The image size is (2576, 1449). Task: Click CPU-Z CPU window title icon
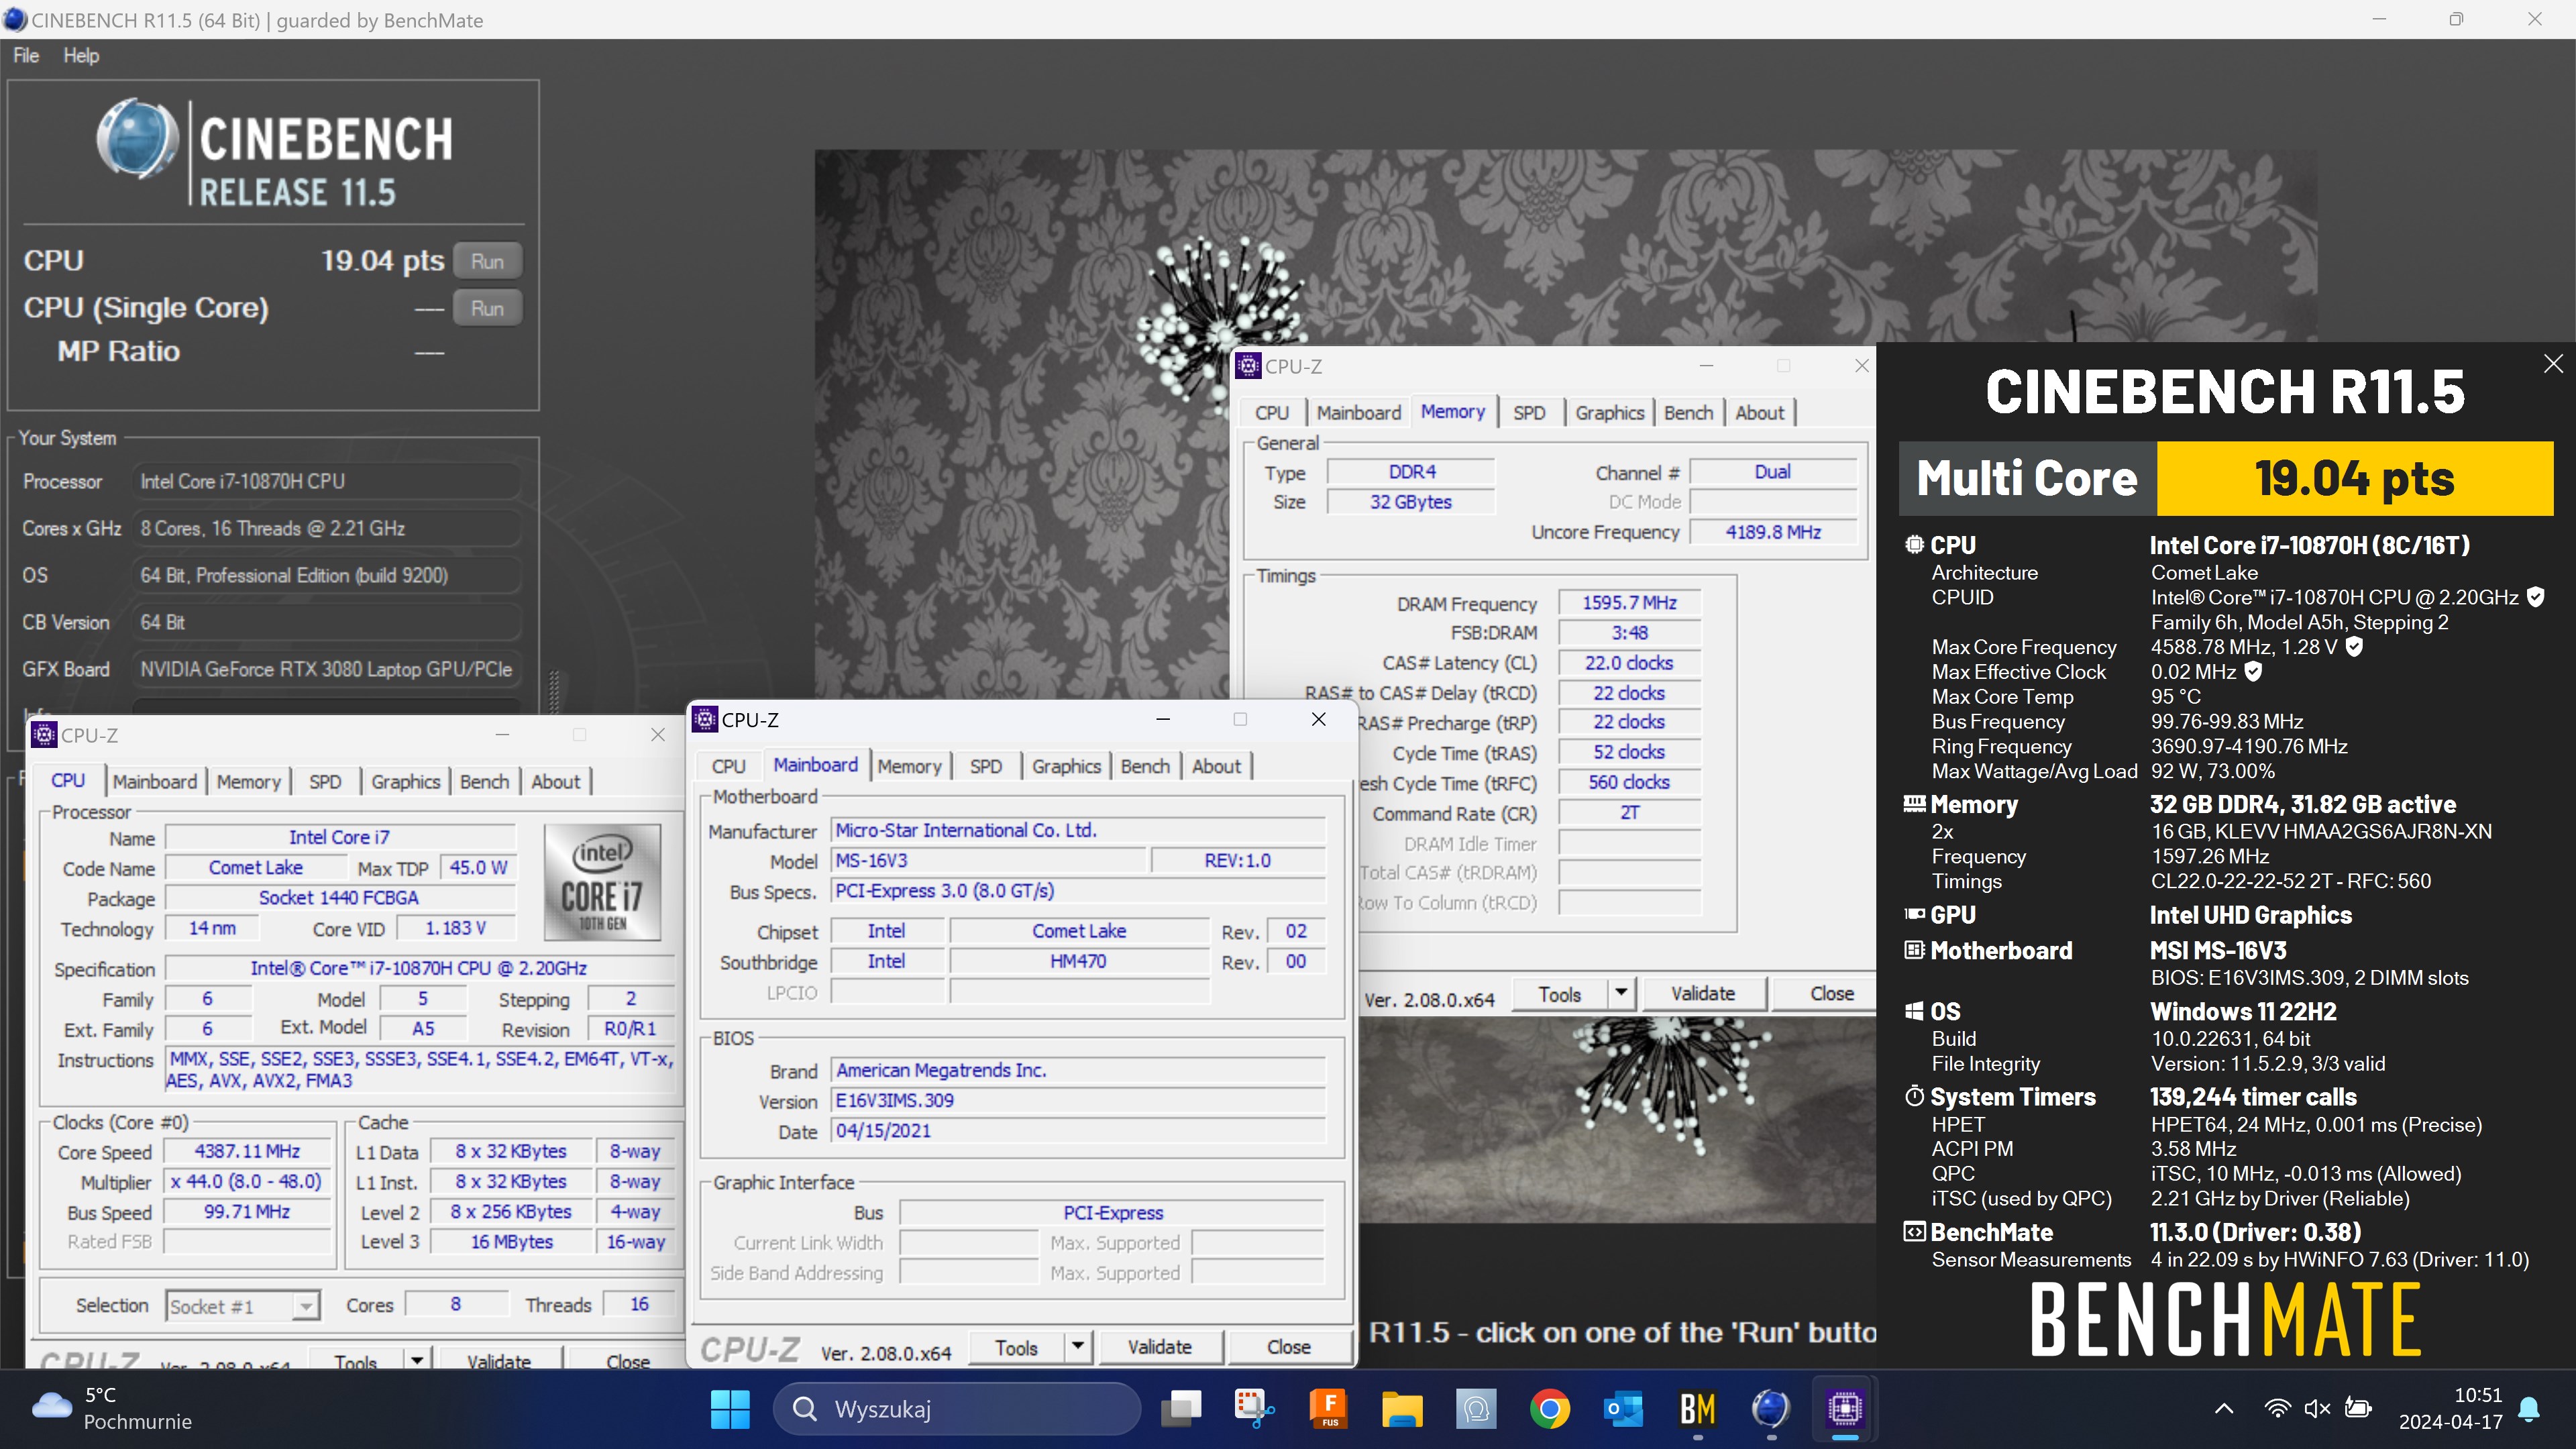[44, 735]
